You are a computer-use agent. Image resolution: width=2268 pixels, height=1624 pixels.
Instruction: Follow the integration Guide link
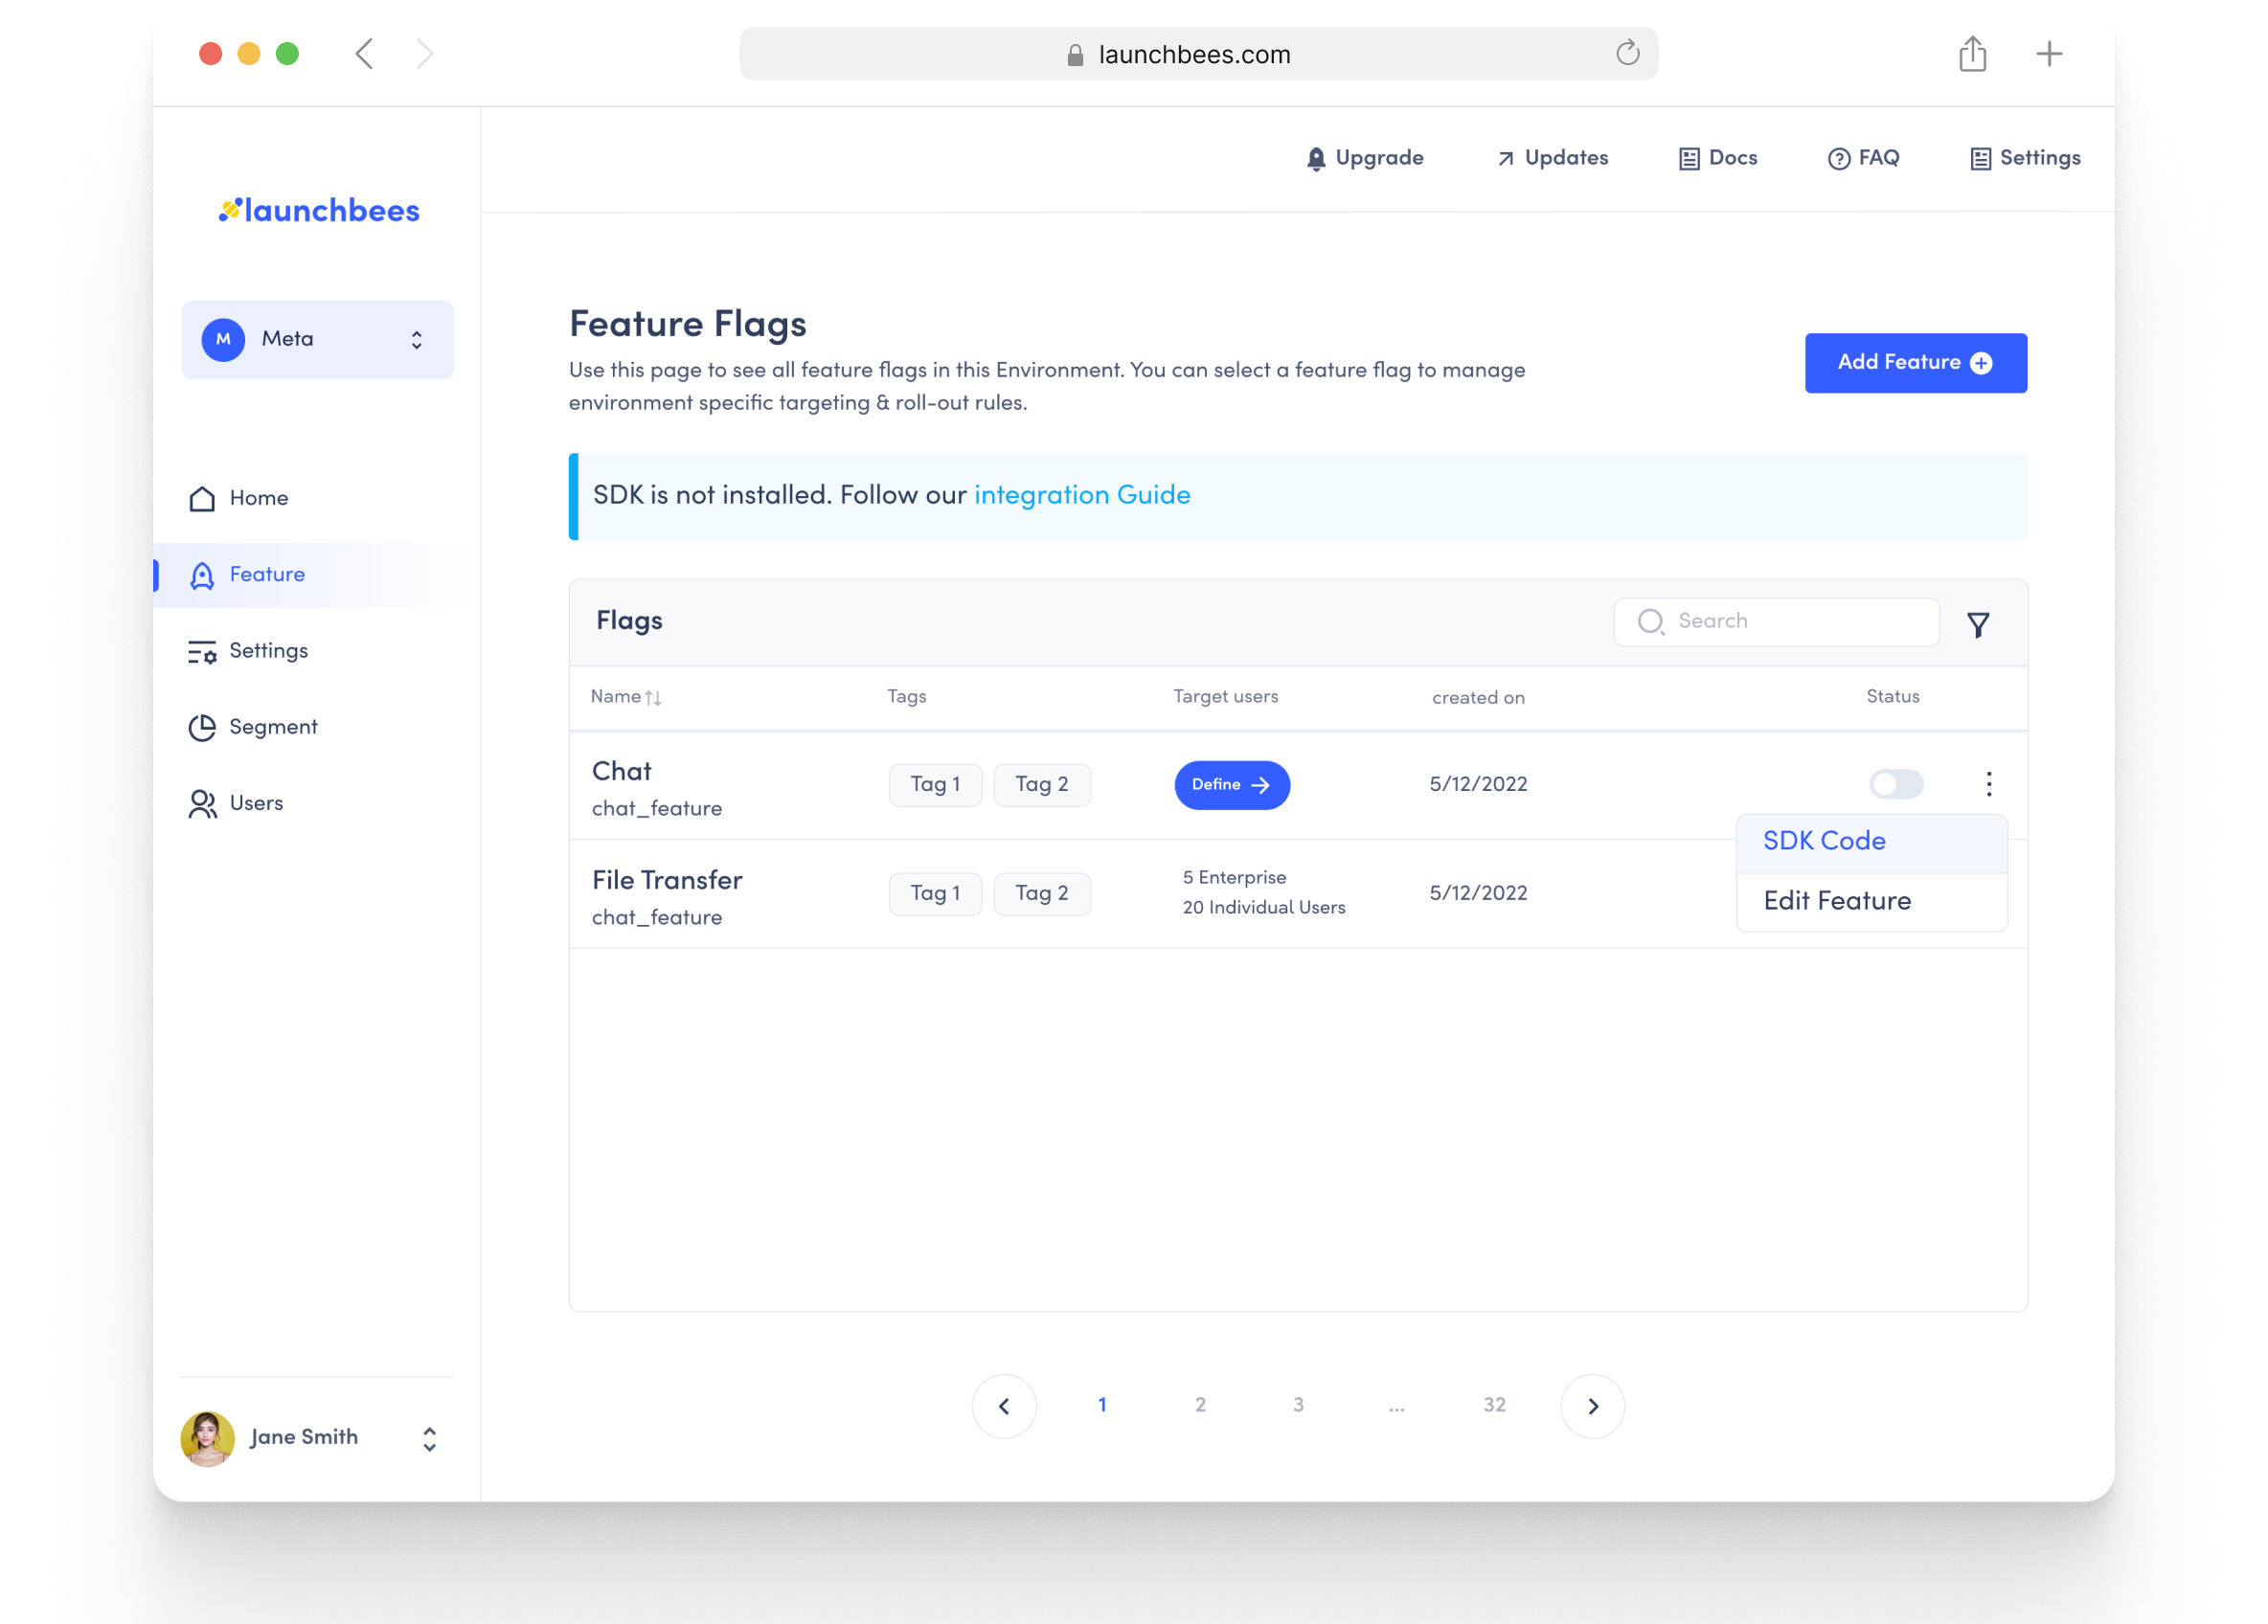coord(1081,495)
